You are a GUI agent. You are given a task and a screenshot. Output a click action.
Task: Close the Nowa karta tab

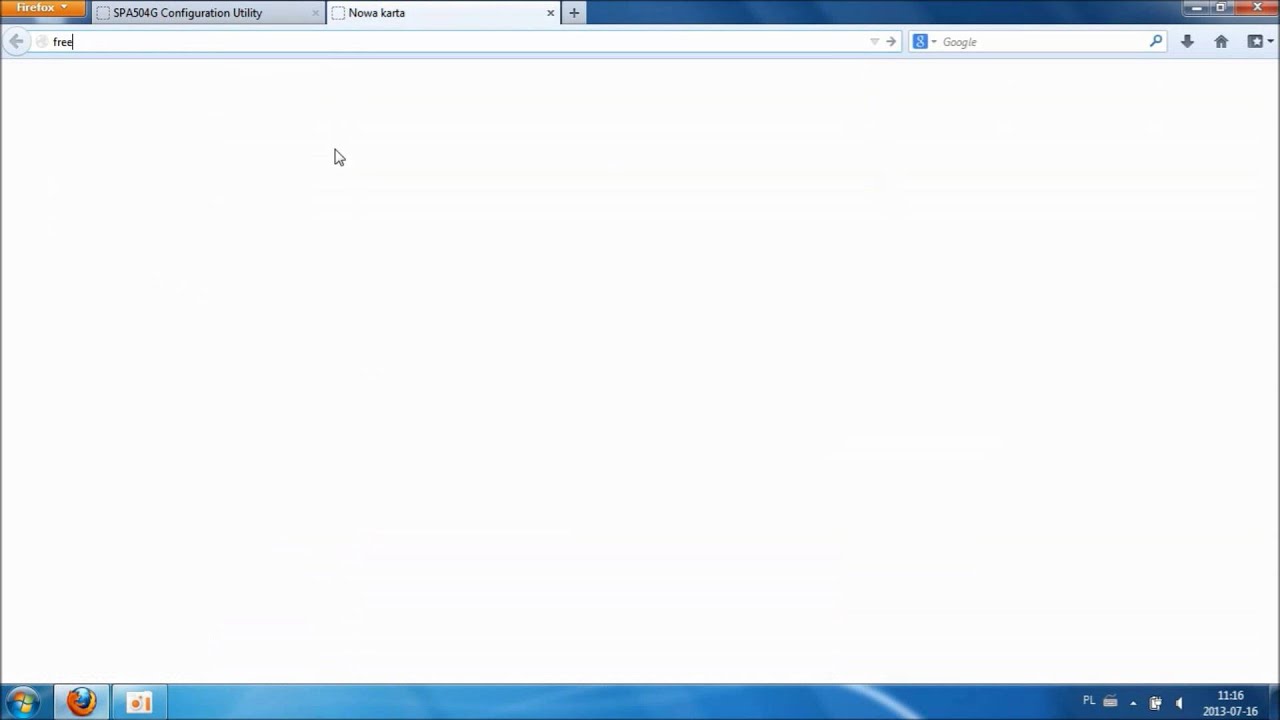[x=550, y=13]
